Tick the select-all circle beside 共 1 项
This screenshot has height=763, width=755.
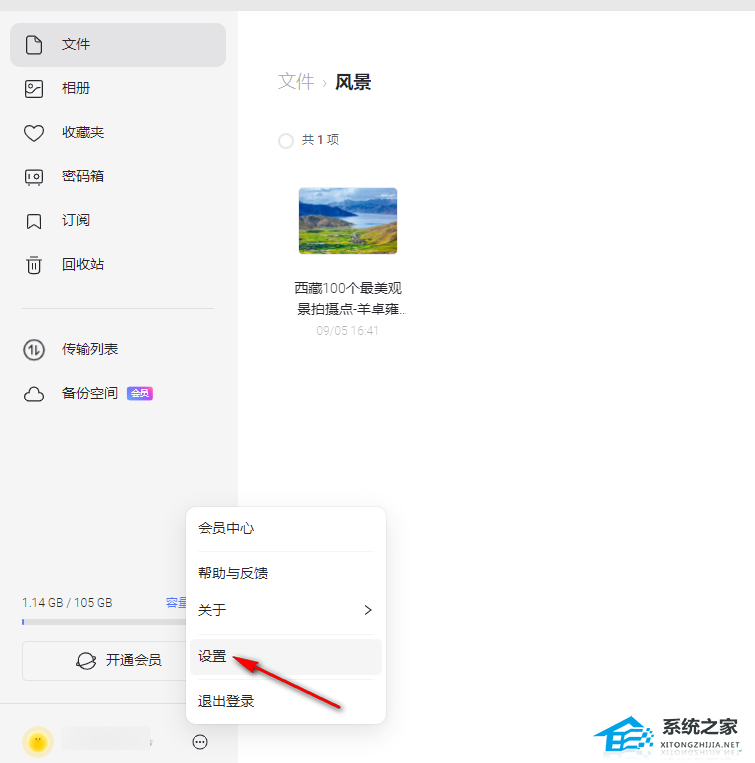coord(286,141)
